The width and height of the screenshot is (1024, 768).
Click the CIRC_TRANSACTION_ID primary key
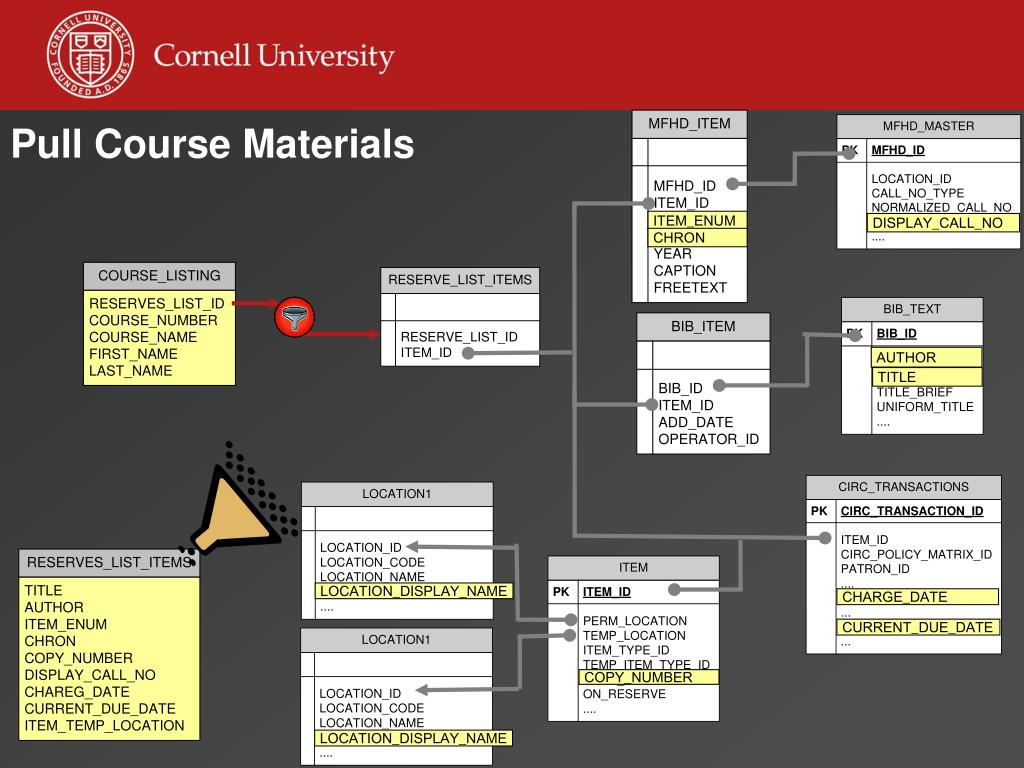912,511
